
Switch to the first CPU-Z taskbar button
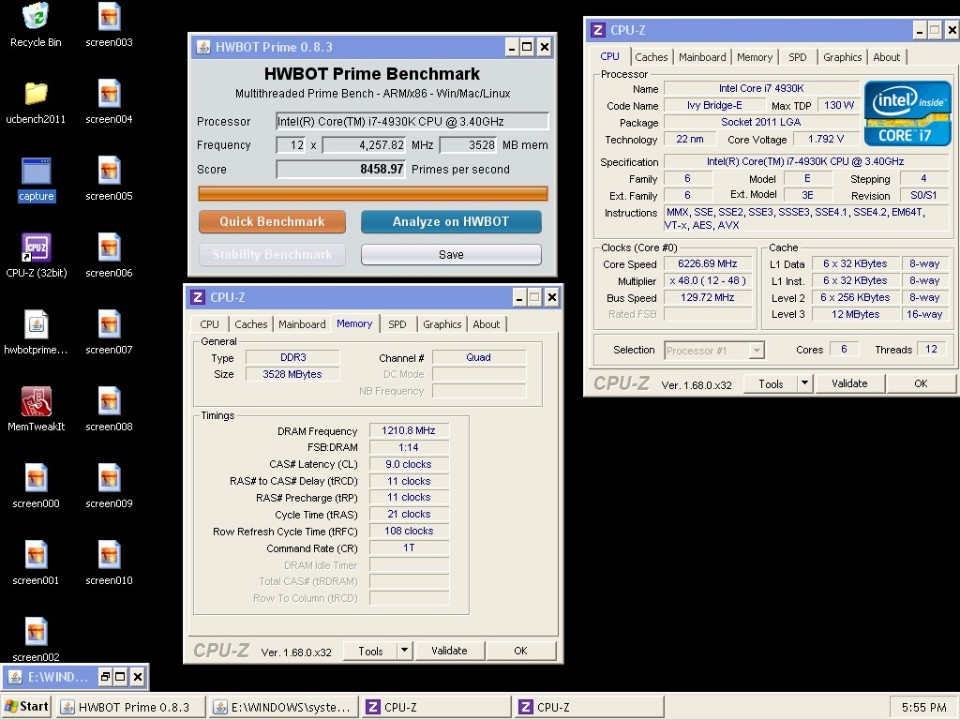(436, 707)
